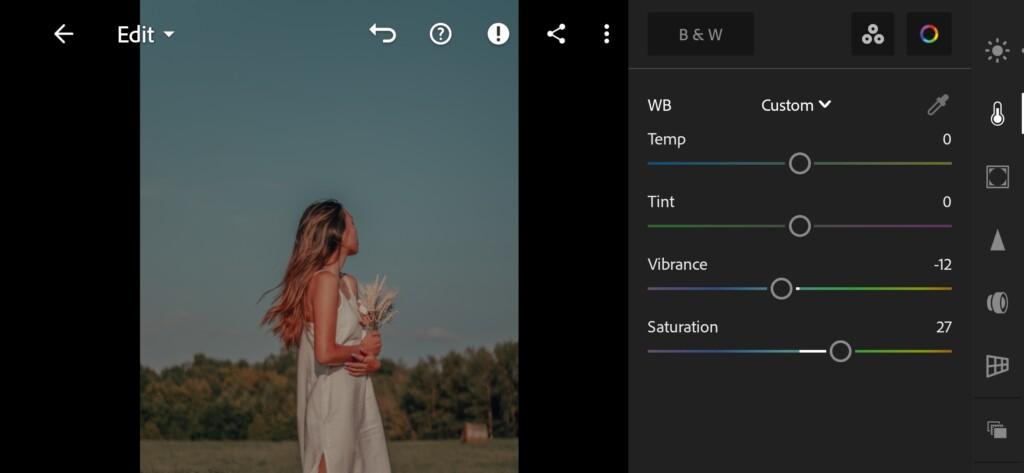Open the Light panel sun icon
The image size is (1024, 473).
coord(997,51)
